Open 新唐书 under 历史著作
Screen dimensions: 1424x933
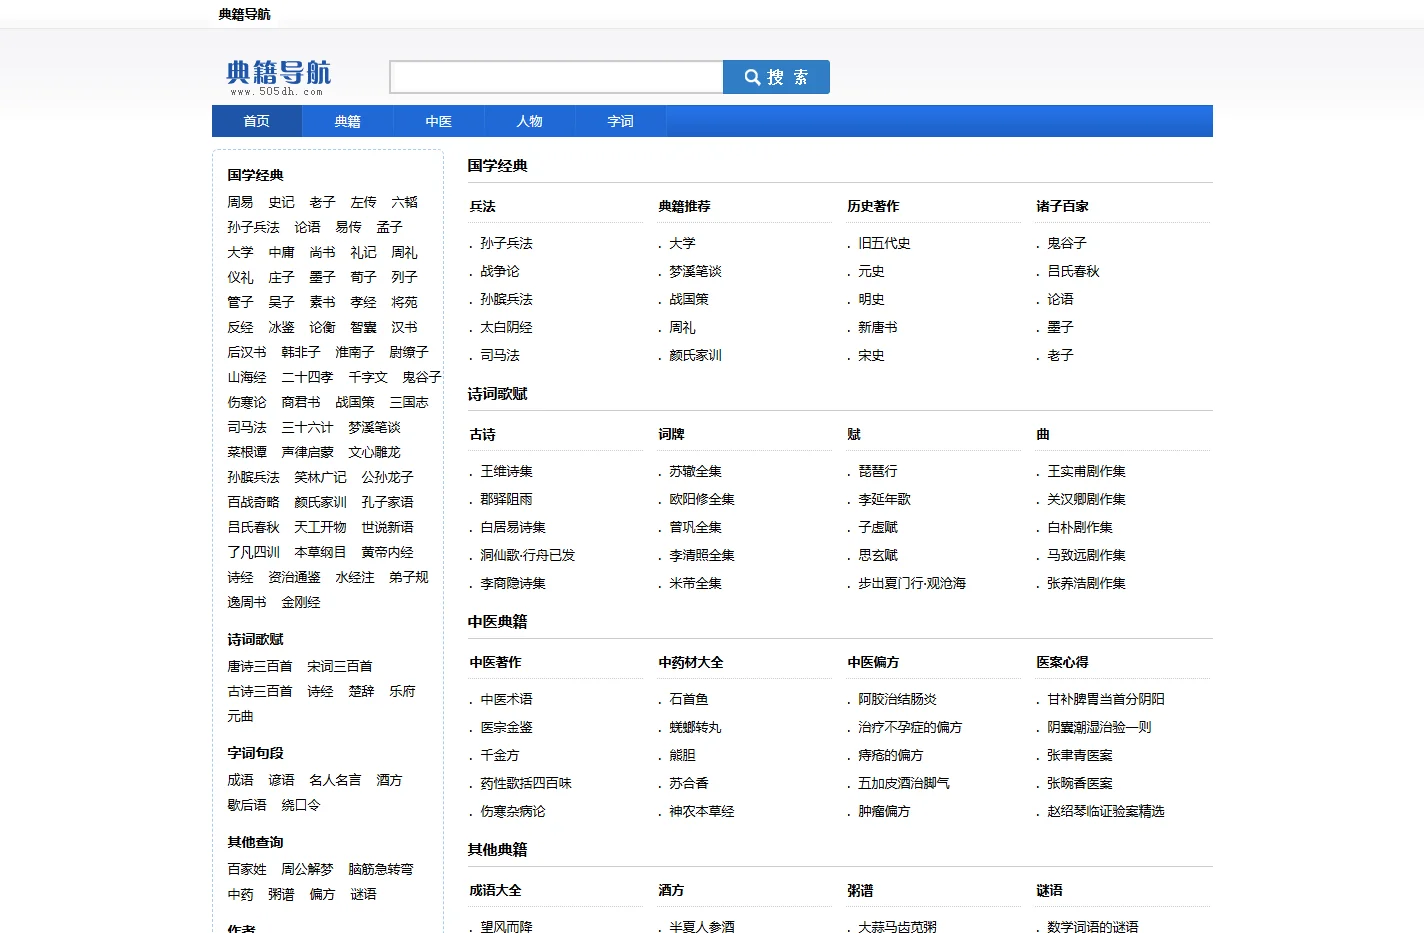[x=878, y=327]
